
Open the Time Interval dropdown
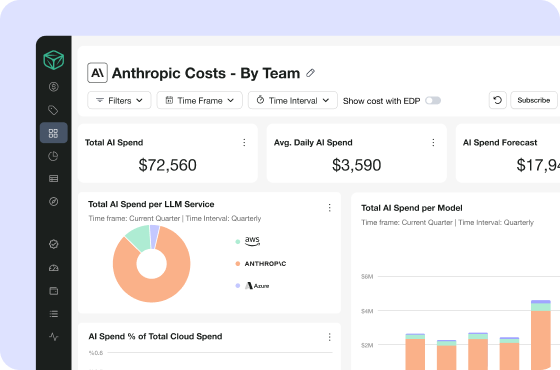tap(293, 100)
